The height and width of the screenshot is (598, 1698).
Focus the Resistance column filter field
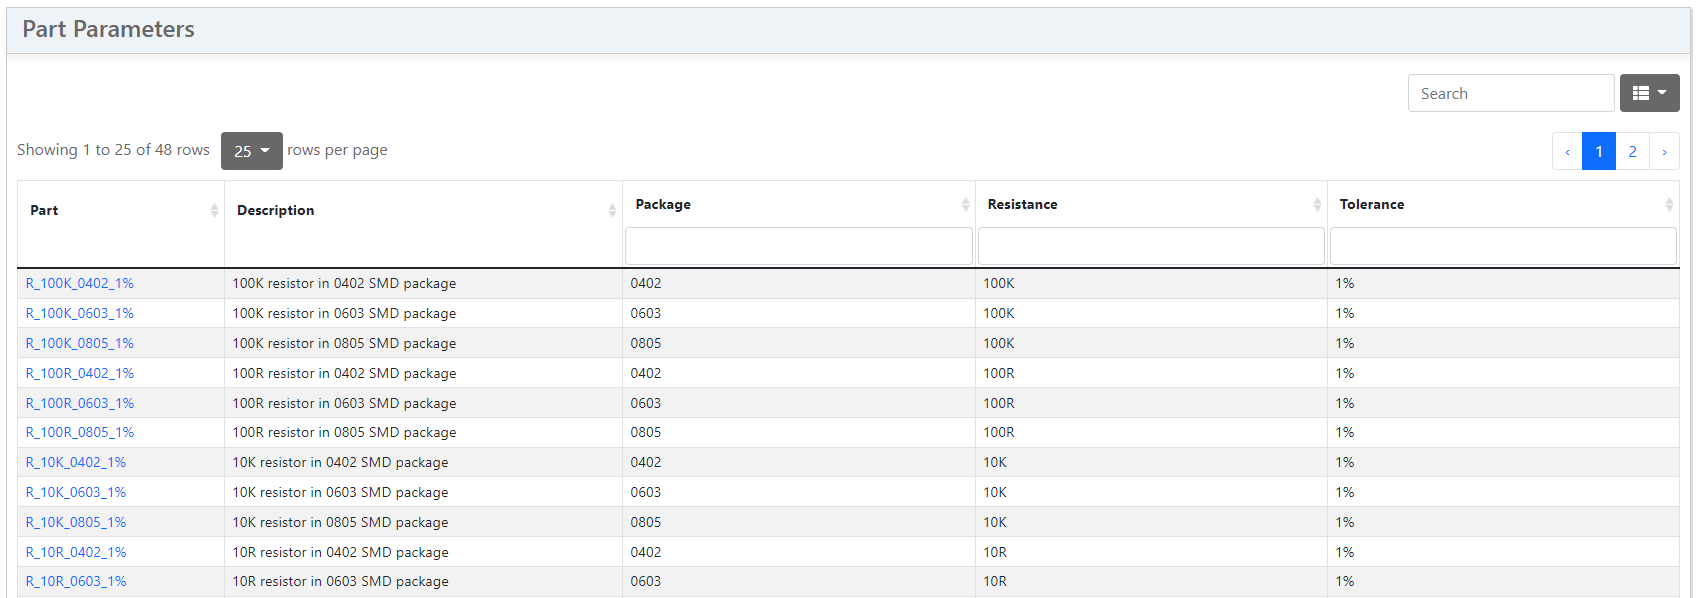coord(1151,246)
